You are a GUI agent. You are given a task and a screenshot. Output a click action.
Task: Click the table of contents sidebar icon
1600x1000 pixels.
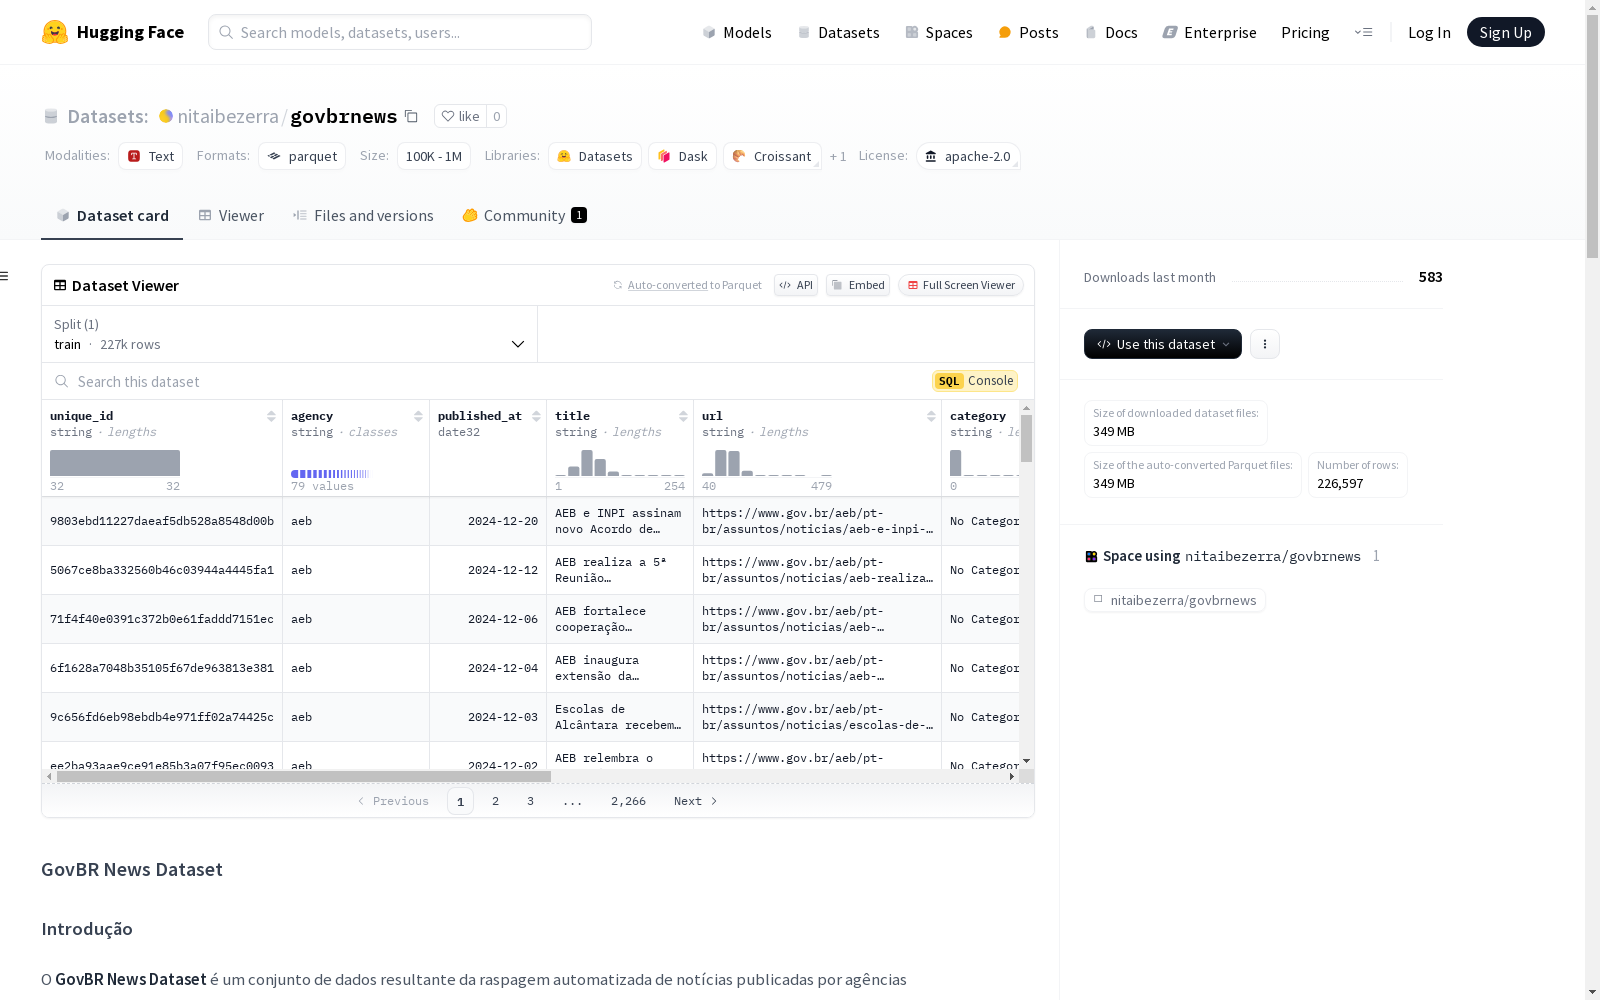click(x=4, y=276)
